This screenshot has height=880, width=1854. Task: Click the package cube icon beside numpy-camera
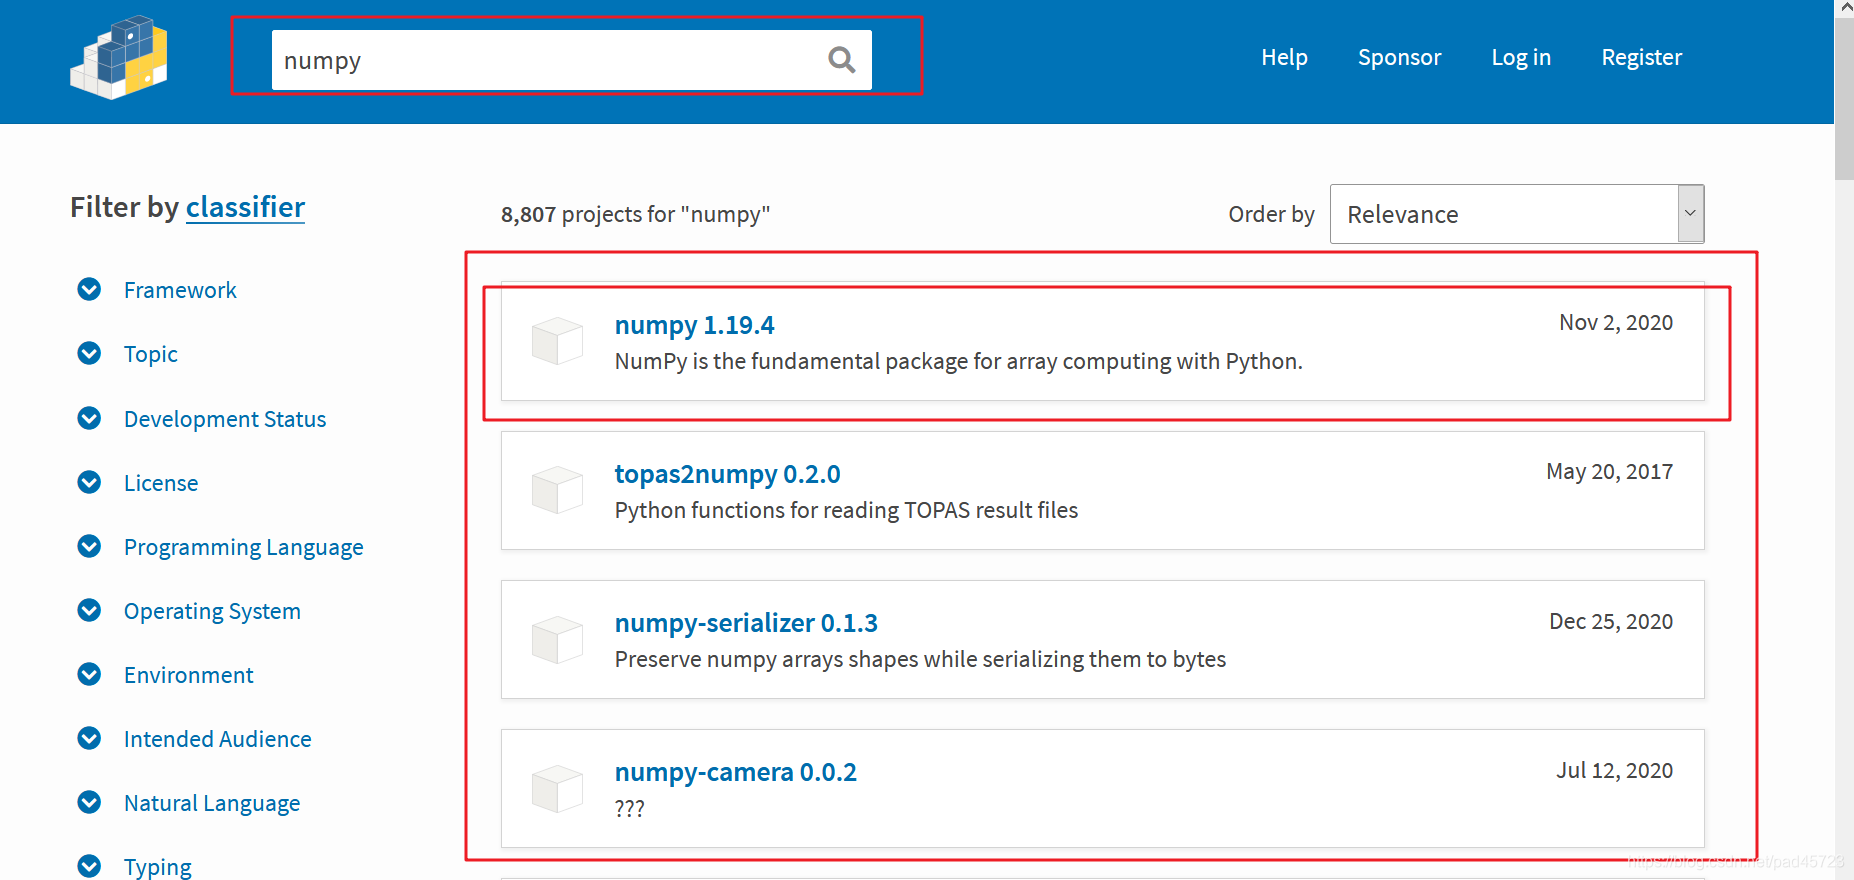point(557,788)
